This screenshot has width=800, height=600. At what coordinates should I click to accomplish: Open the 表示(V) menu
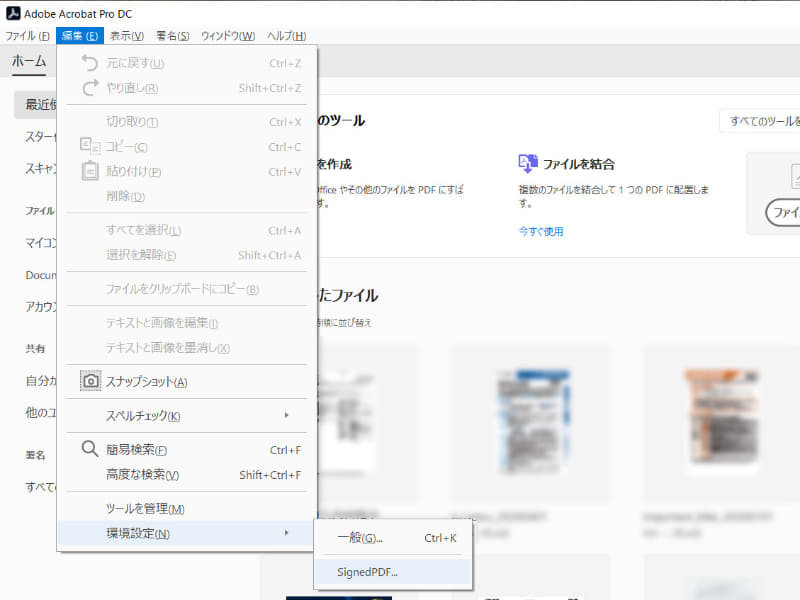pyautogui.click(x=127, y=36)
